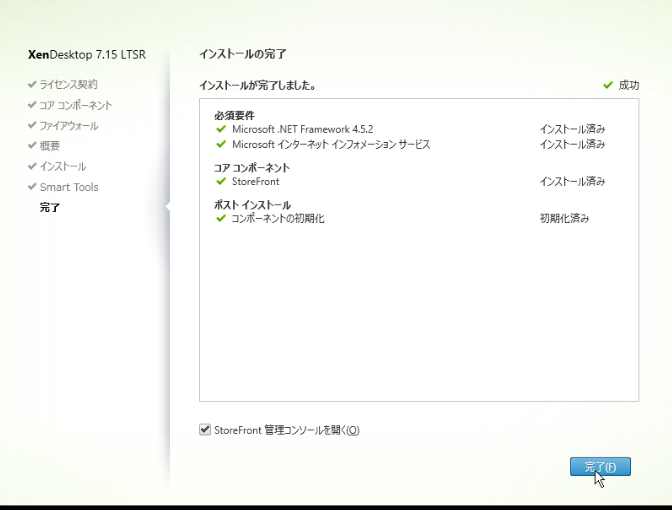
Task: Click the checkmark beside ライセンス契約 step
Action: point(32,84)
